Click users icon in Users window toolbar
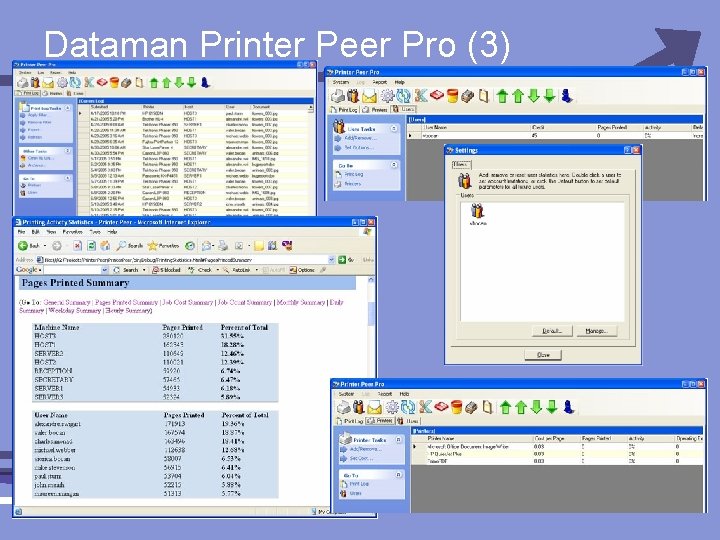720x540 pixels. [x=353, y=96]
